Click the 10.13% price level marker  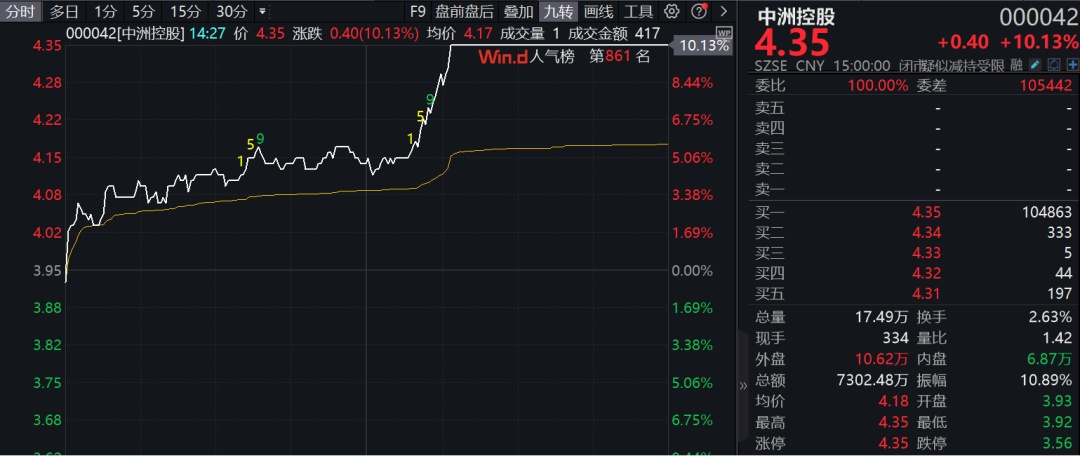click(703, 46)
